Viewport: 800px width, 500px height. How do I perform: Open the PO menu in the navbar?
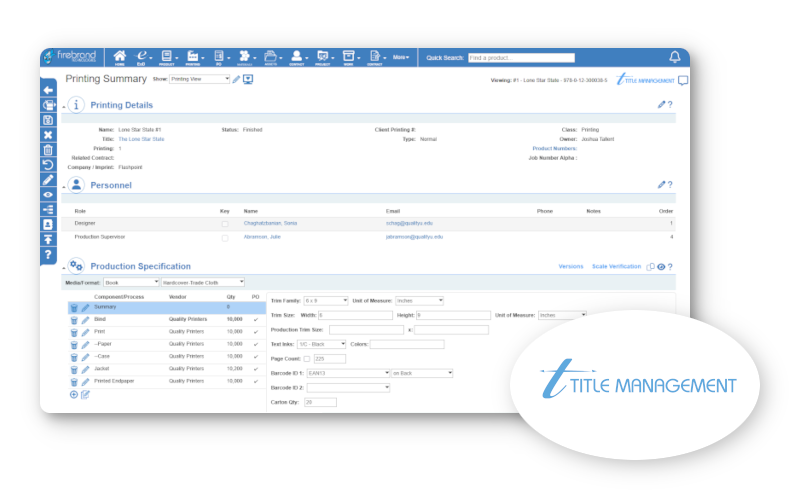coord(220,58)
